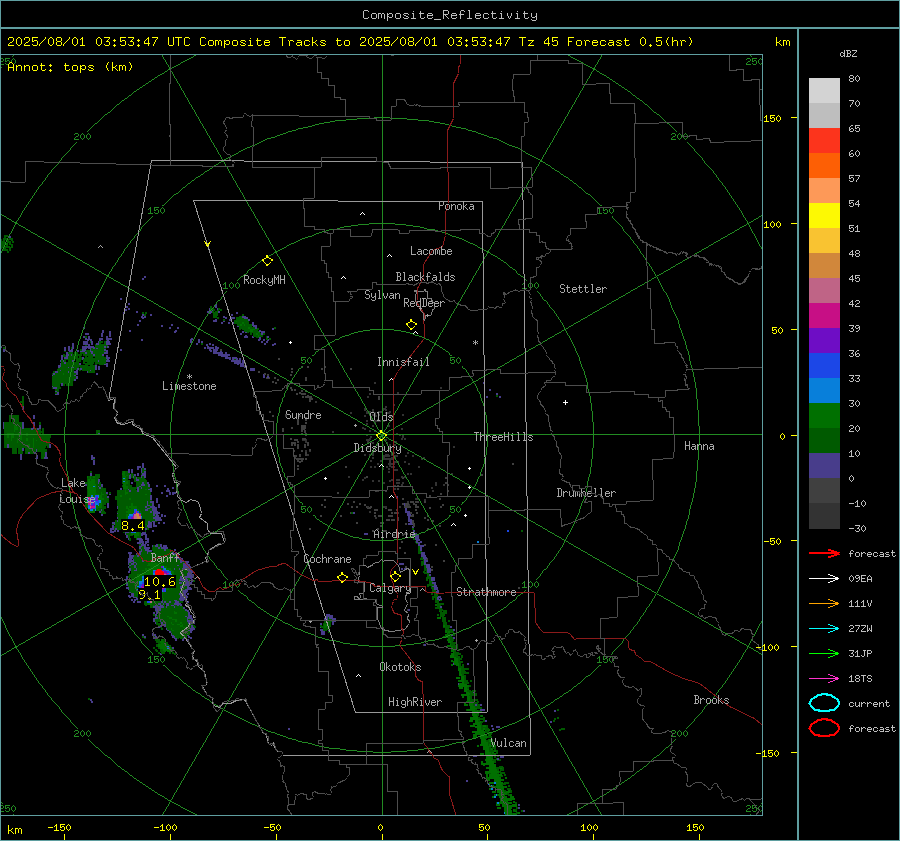Click the yellow diamond marker below Cochrane
The height and width of the screenshot is (841, 900).
(342, 578)
